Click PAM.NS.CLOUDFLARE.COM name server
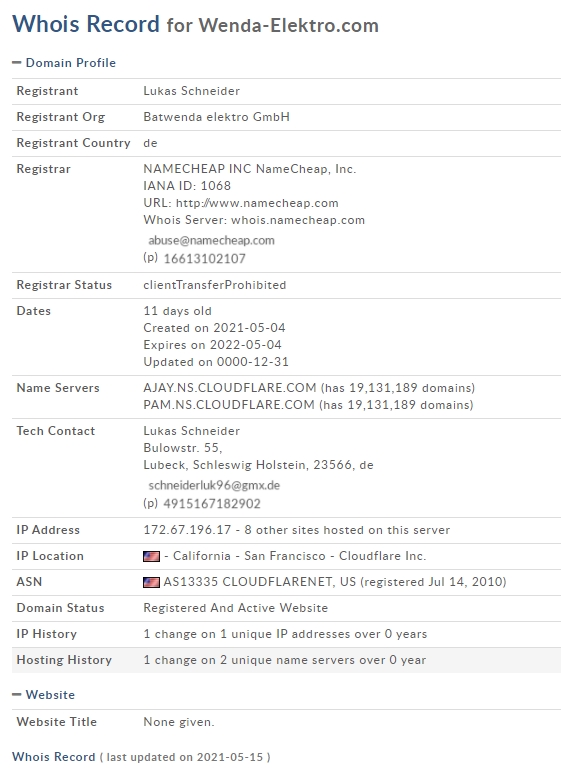 229,405
